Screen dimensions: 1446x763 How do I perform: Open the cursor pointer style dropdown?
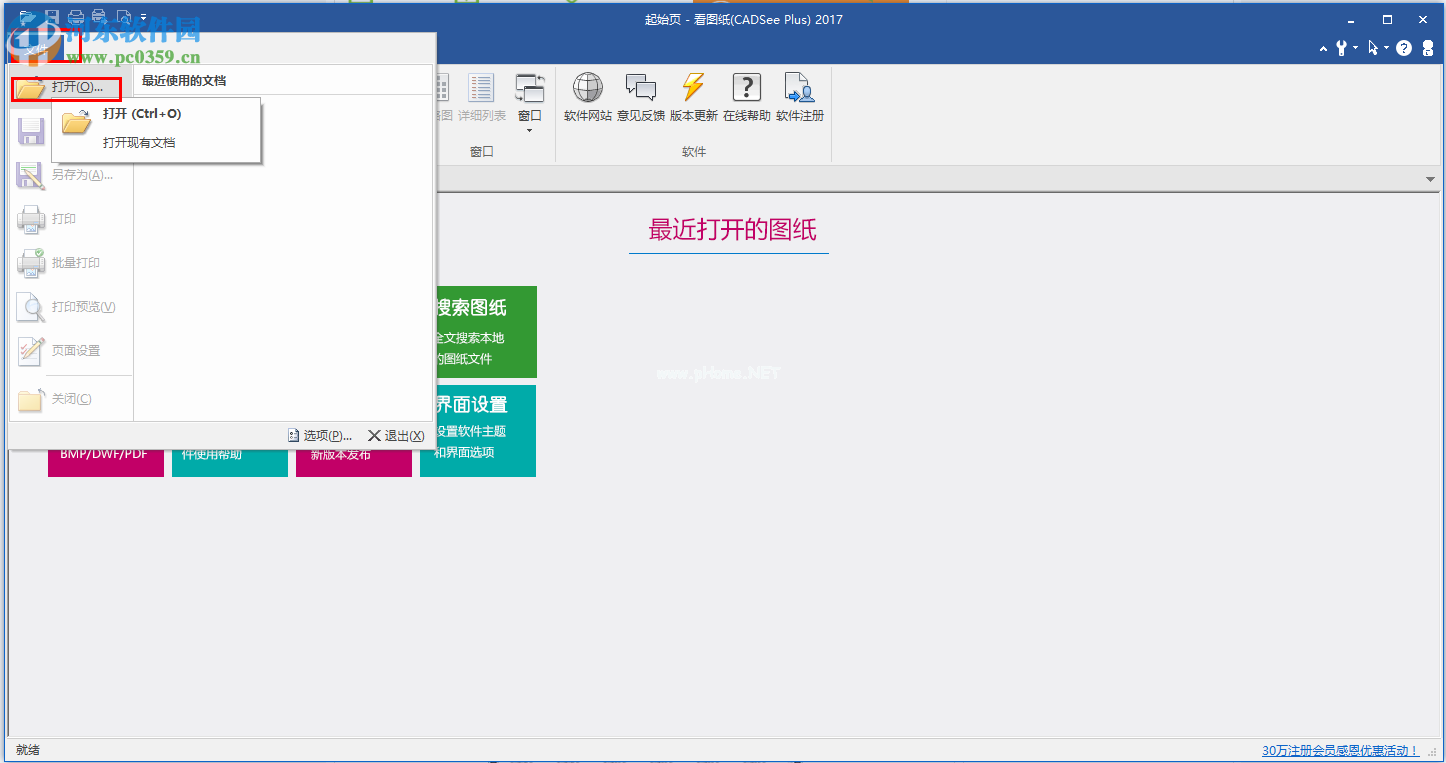[1379, 48]
